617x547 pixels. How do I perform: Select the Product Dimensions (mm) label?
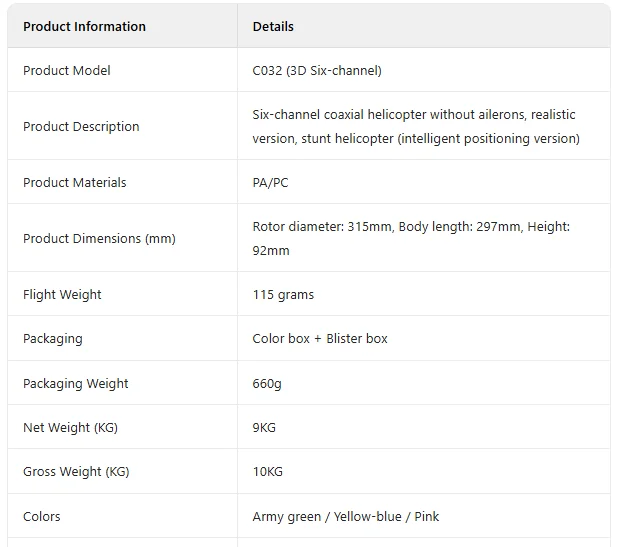tap(99, 239)
